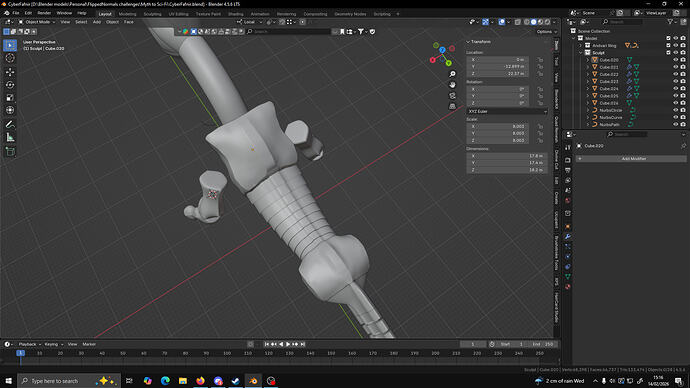Image resolution: width=690 pixels, height=388 pixels.
Task: Select the Select Box tool in the toolbar
Action: click(x=10, y=45)
